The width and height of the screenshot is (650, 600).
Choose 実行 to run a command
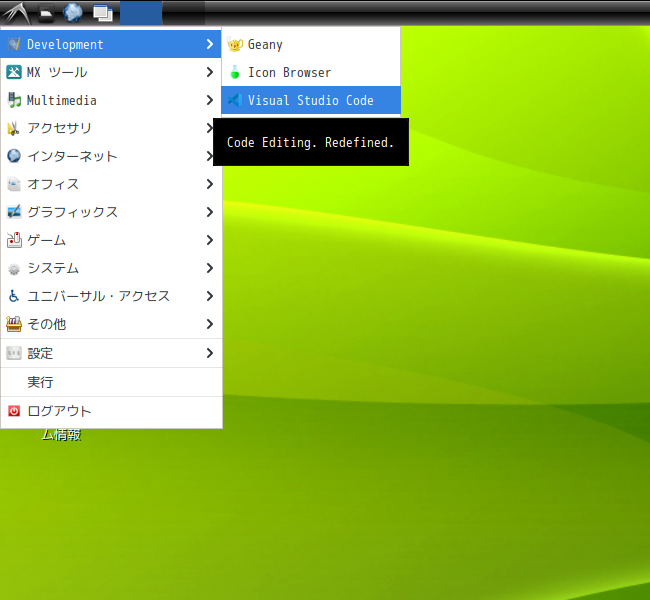tap(111, 382)
